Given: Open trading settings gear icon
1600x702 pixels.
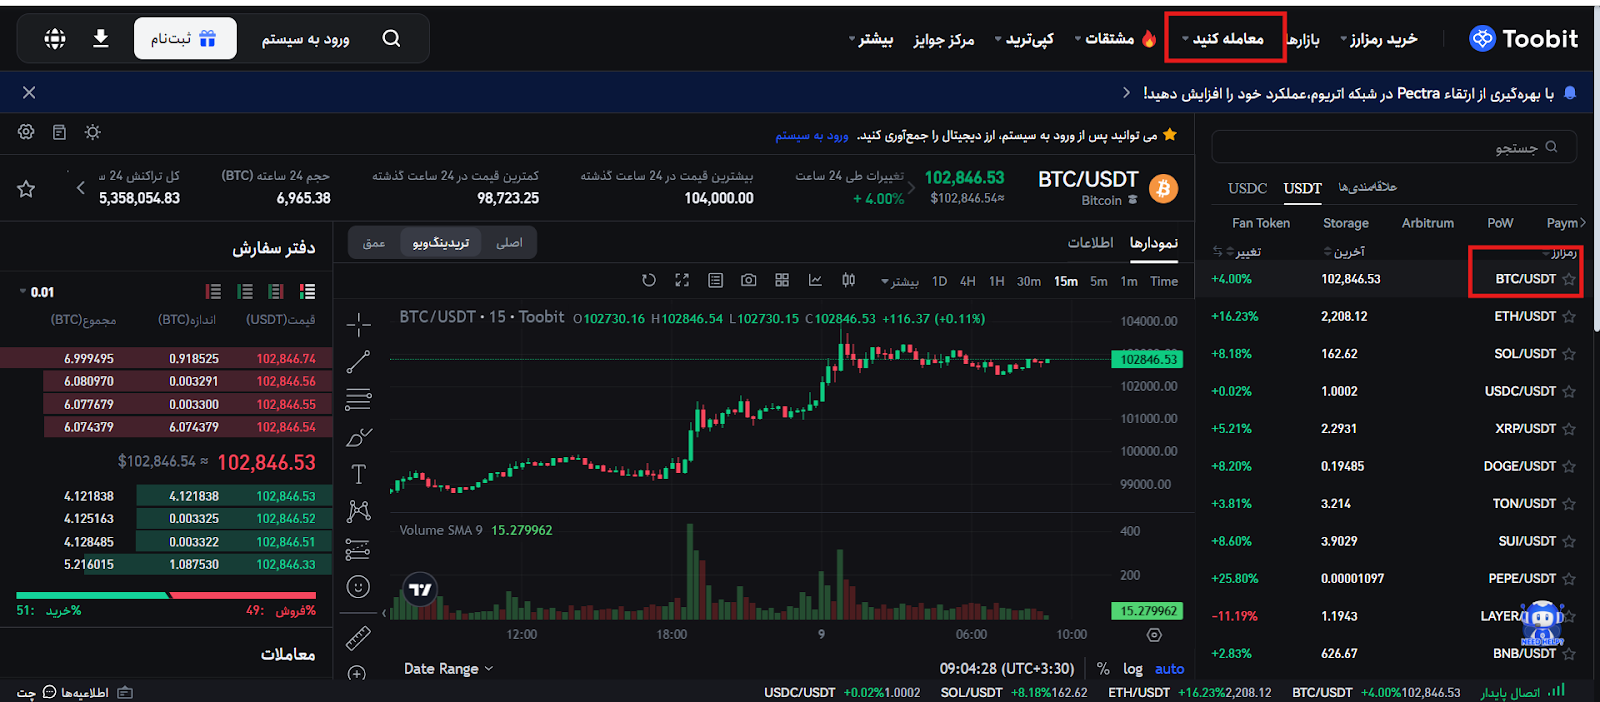Looking at the screenshot, I should [26, 132].
